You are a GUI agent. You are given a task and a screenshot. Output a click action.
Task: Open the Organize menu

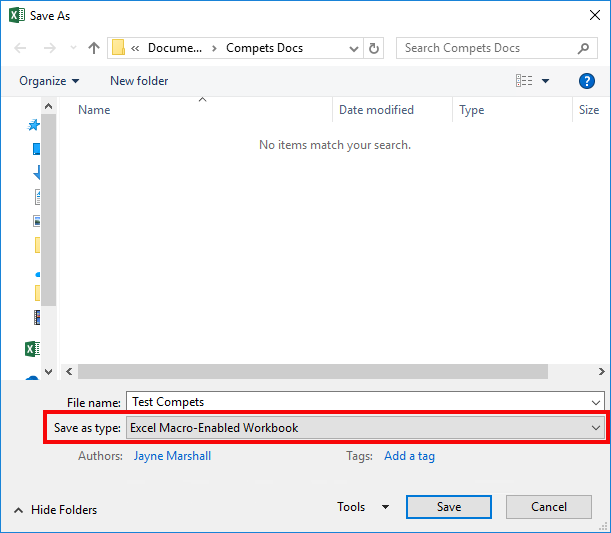[49, 81]
